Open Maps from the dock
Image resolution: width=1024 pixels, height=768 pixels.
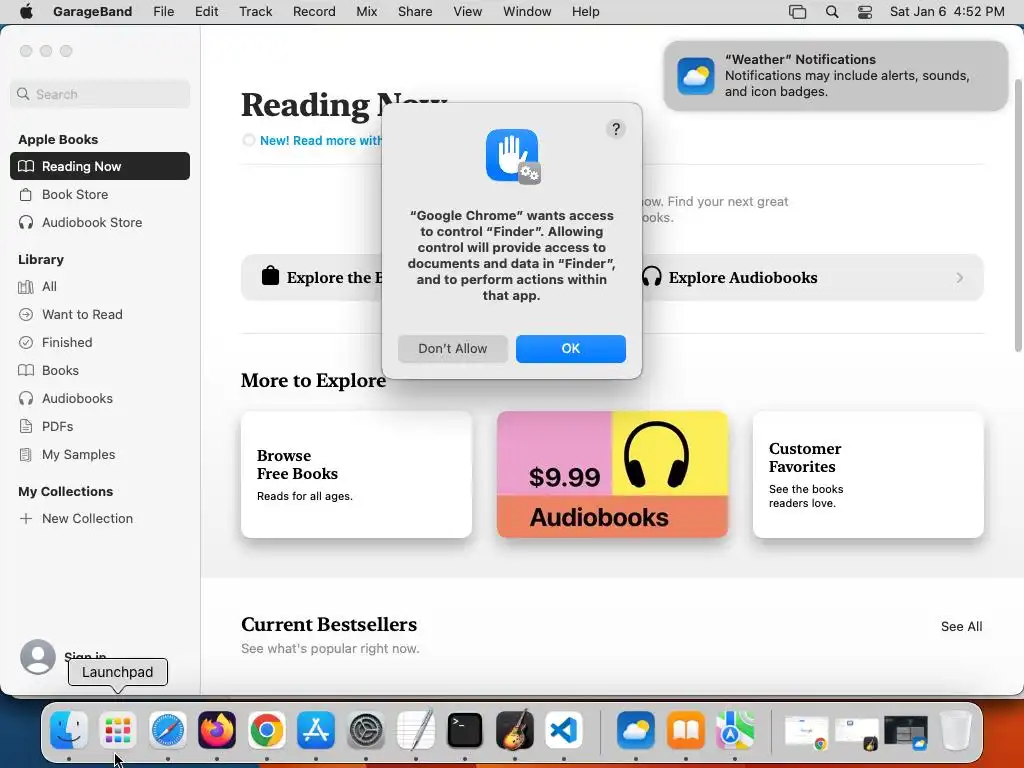point(735,729)
